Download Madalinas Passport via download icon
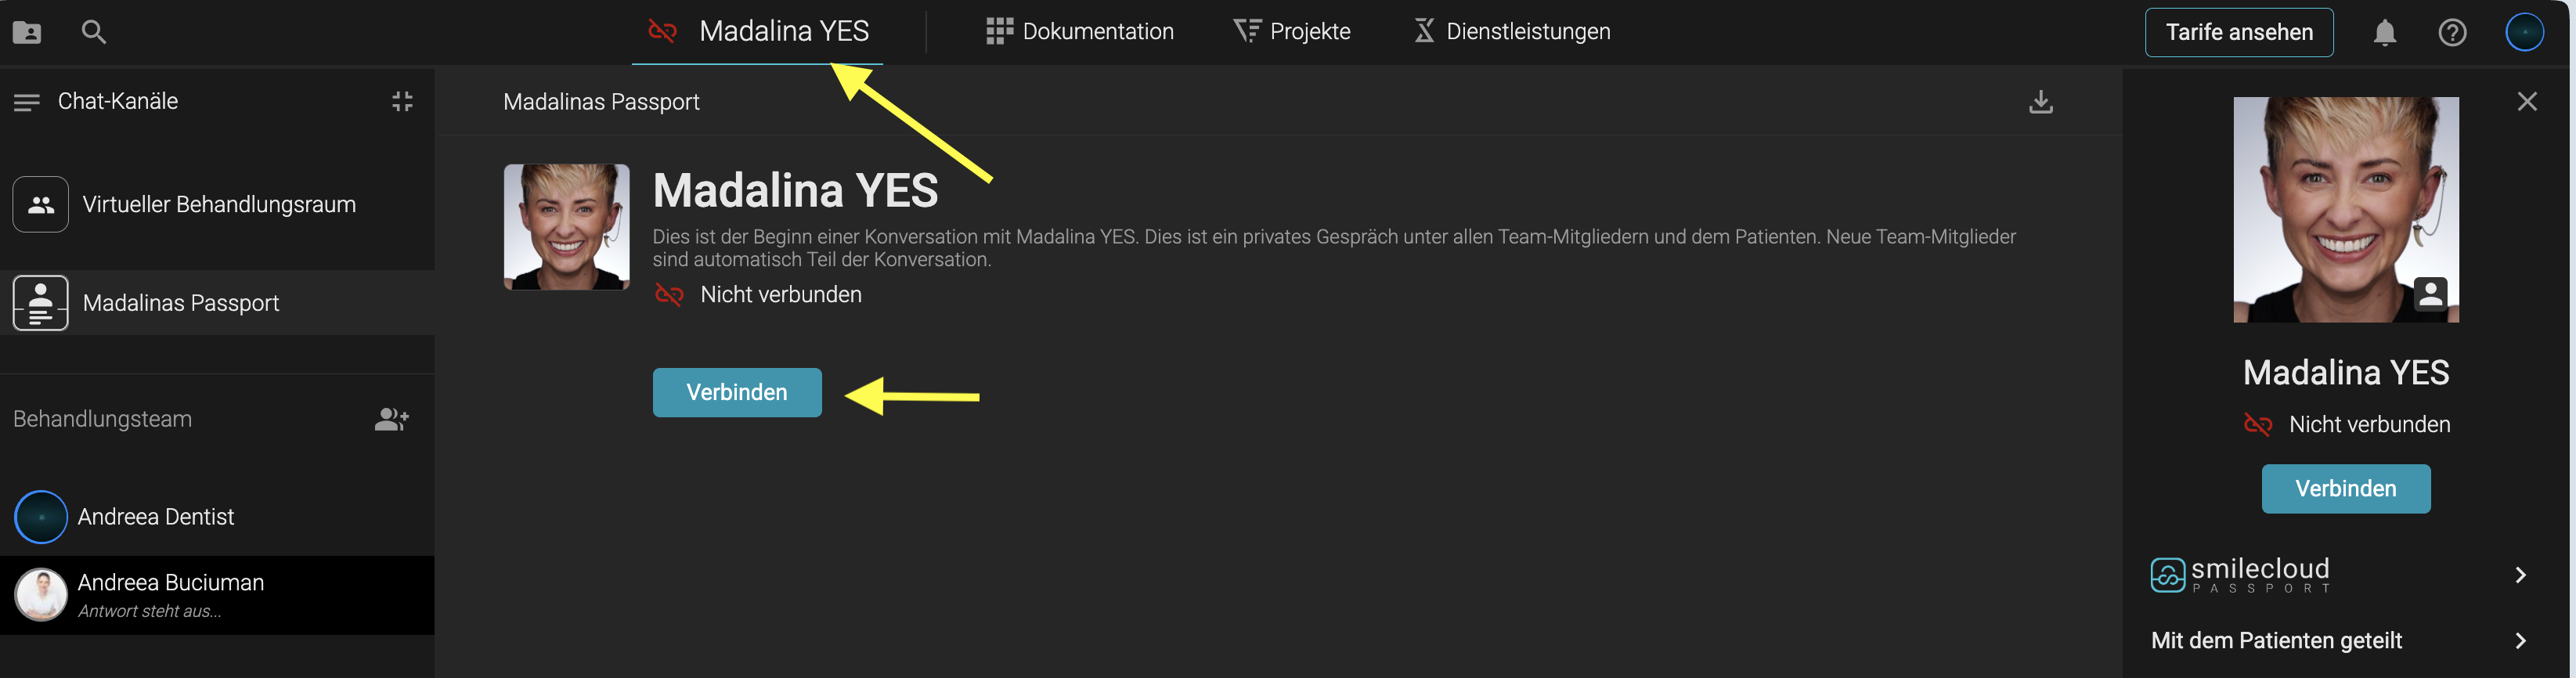 pyautogui.click(x=2040, y=102)
